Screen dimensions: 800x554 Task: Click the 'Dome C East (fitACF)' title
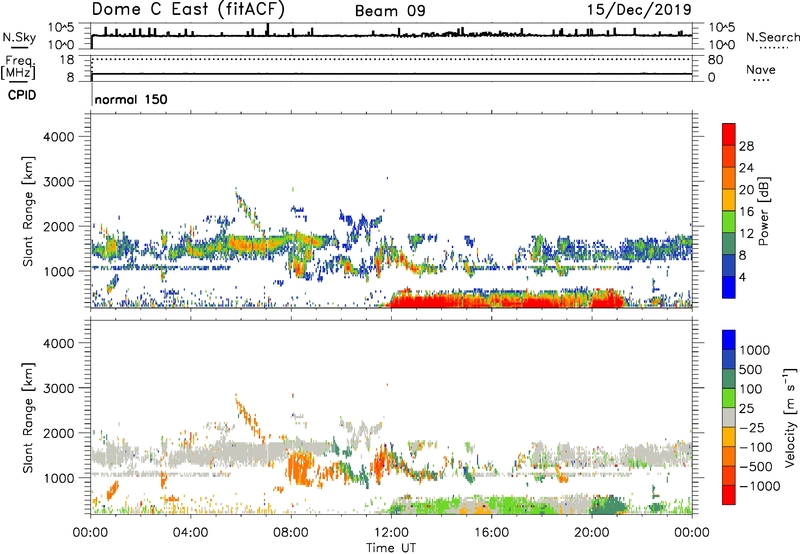(x=188, y=9)
